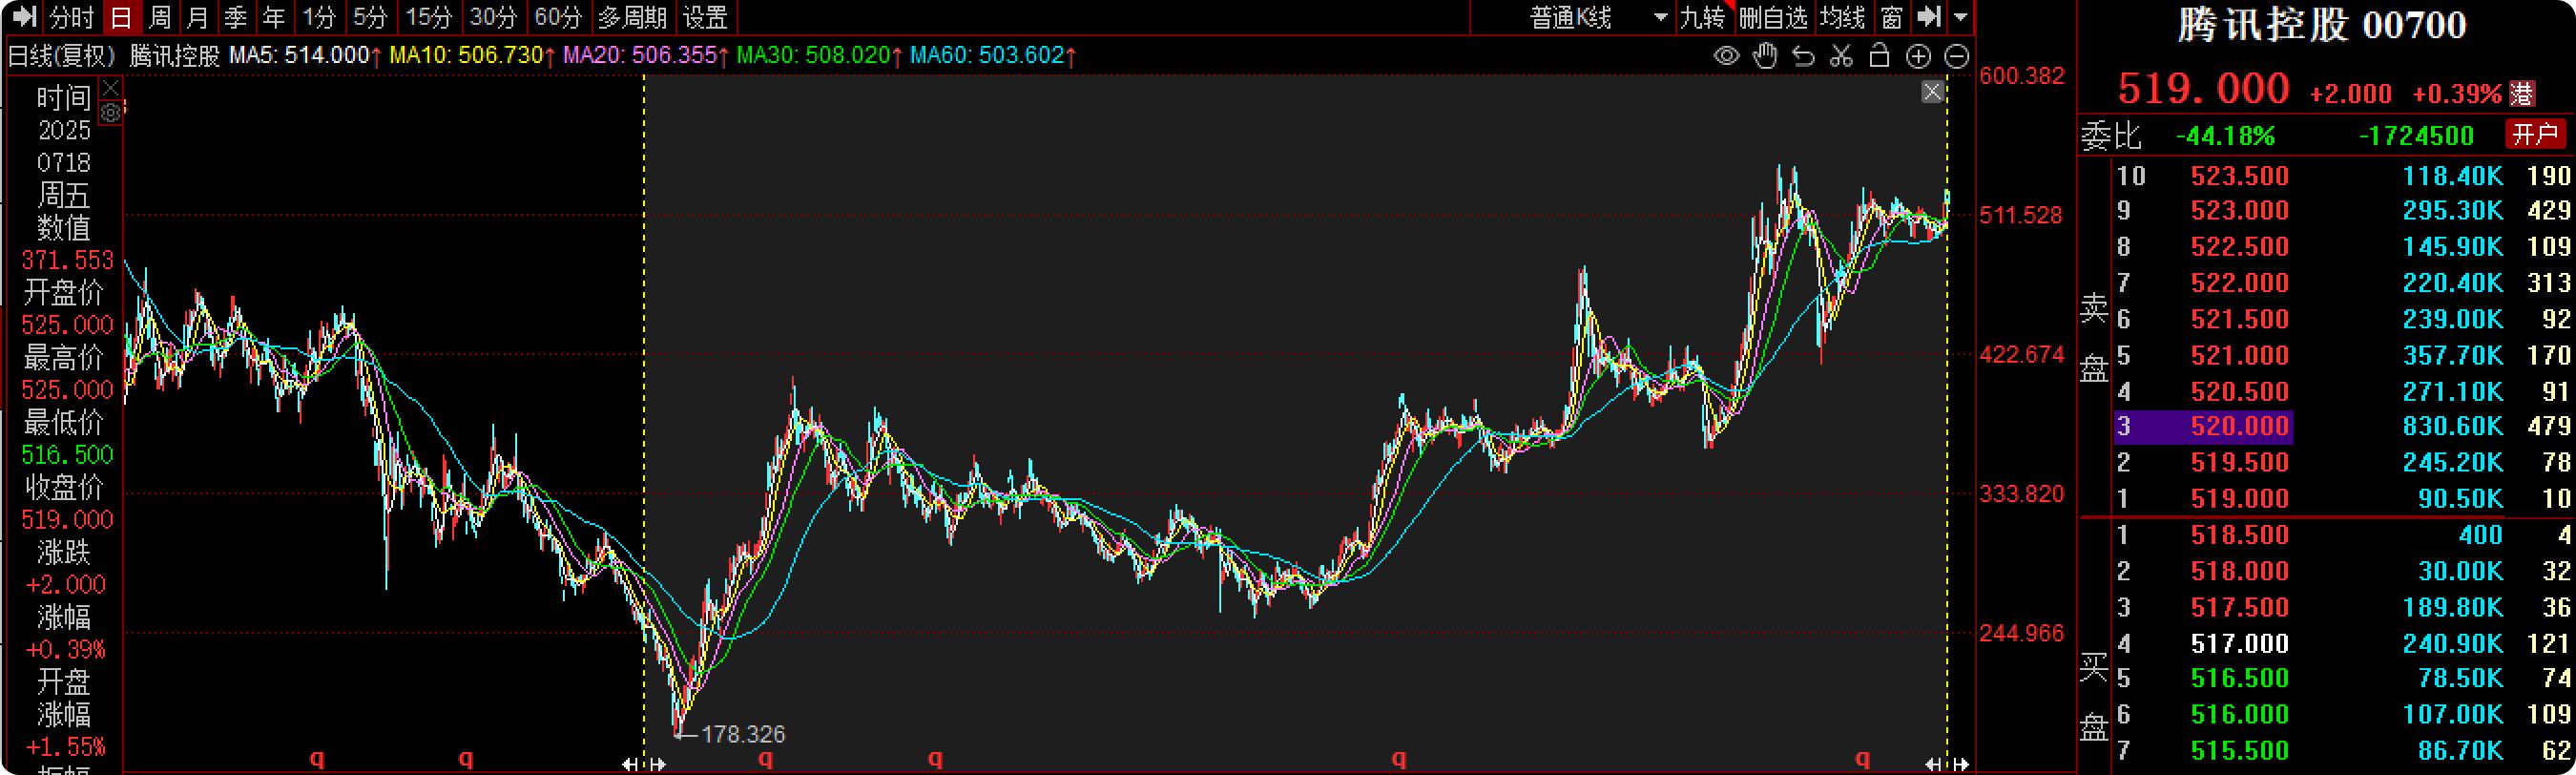Close the selected range statistics with X

pos(1932,92)
